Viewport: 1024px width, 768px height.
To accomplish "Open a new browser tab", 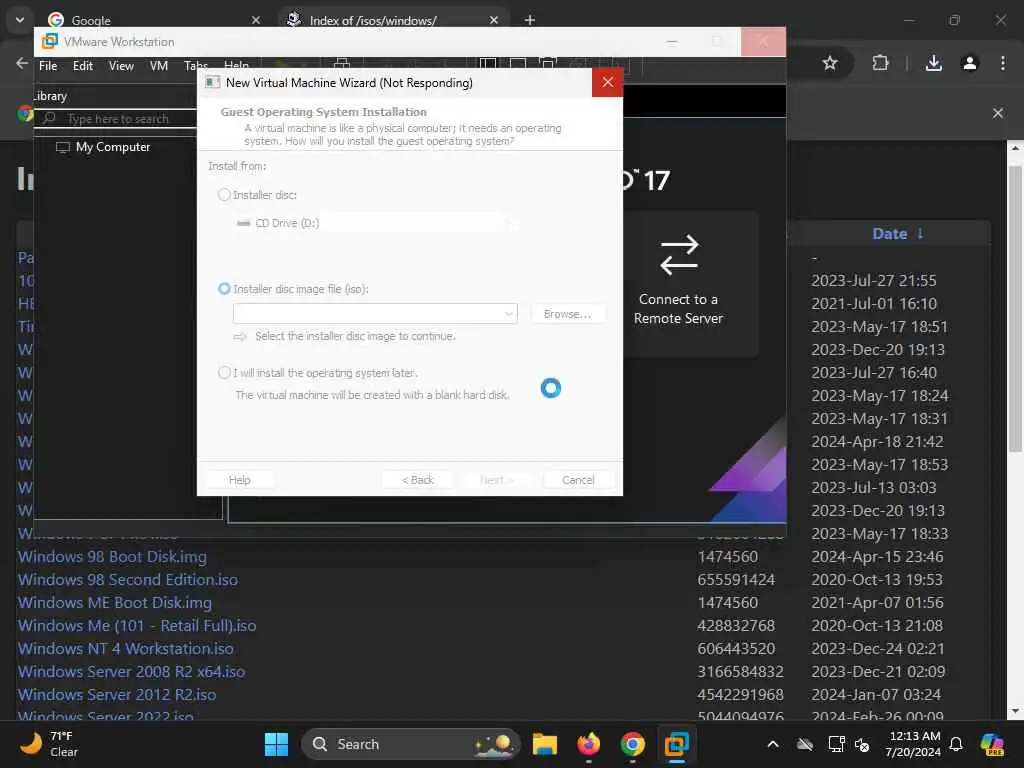I will pos(530,20).
